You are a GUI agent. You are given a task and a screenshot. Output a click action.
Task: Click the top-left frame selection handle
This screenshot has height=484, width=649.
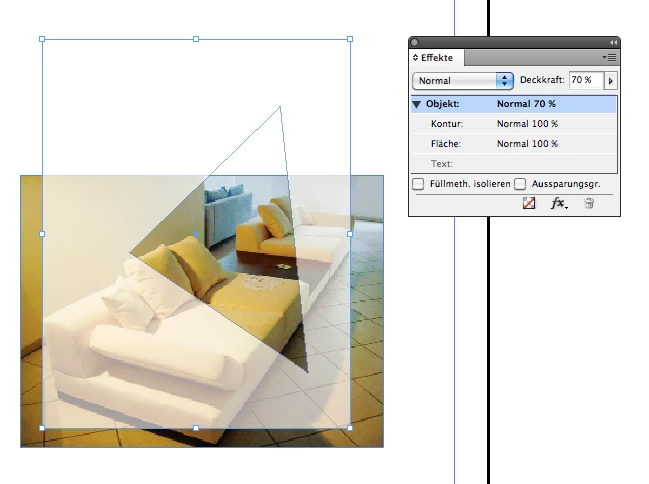42,39
